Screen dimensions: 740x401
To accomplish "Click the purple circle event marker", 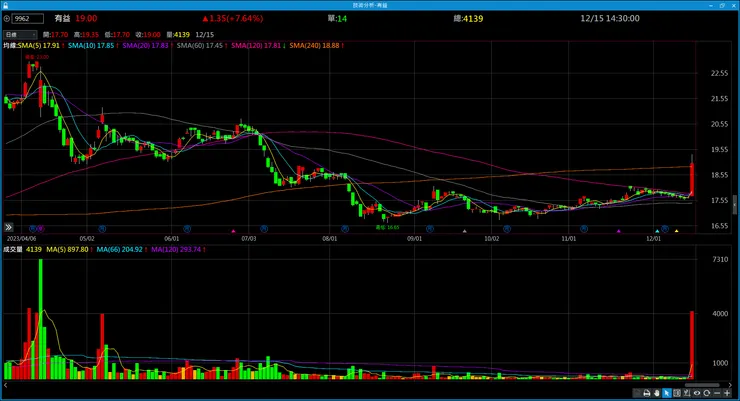I will point(41,229).
